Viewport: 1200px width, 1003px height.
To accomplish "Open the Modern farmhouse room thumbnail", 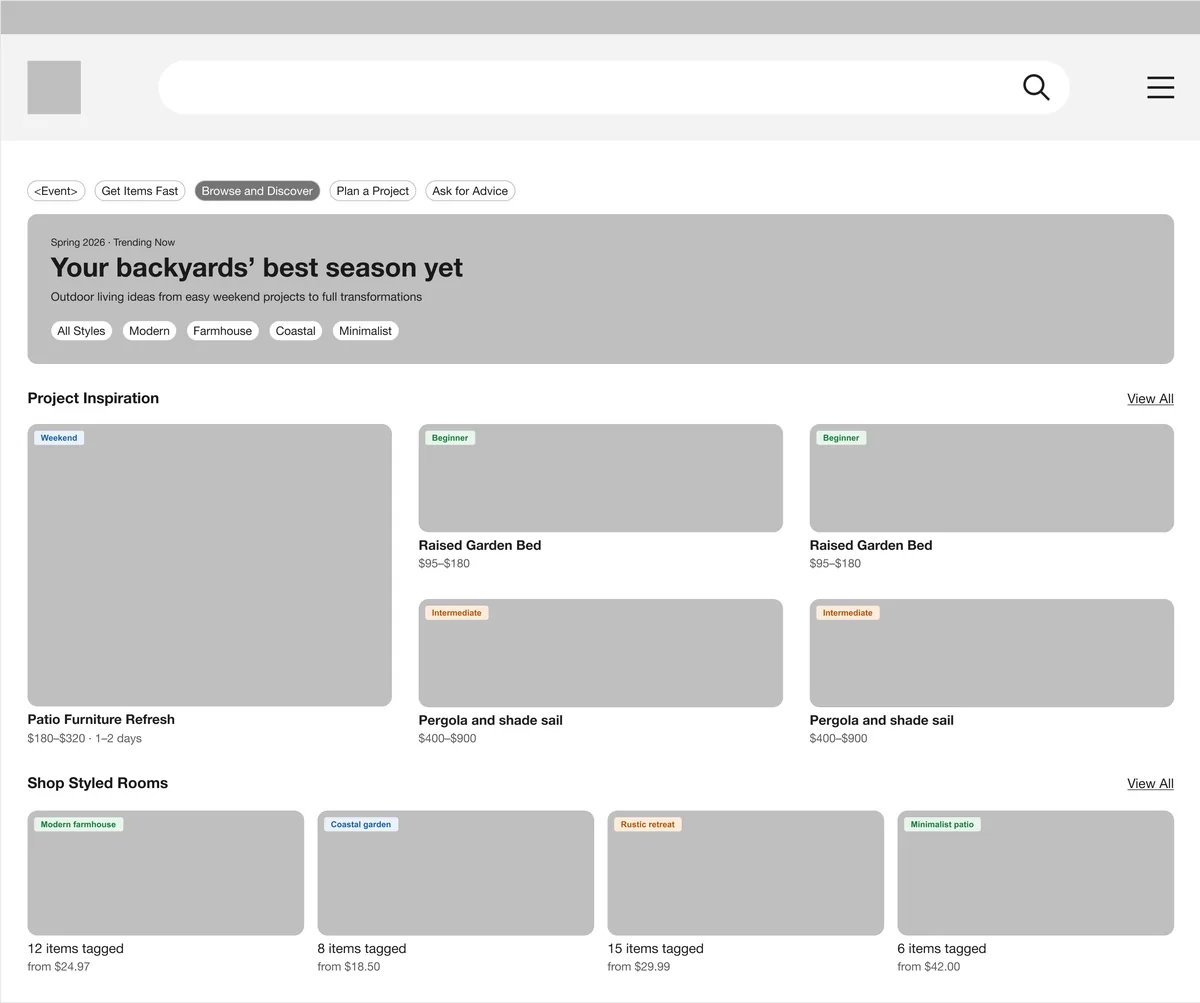I will [x=165, y=873].
